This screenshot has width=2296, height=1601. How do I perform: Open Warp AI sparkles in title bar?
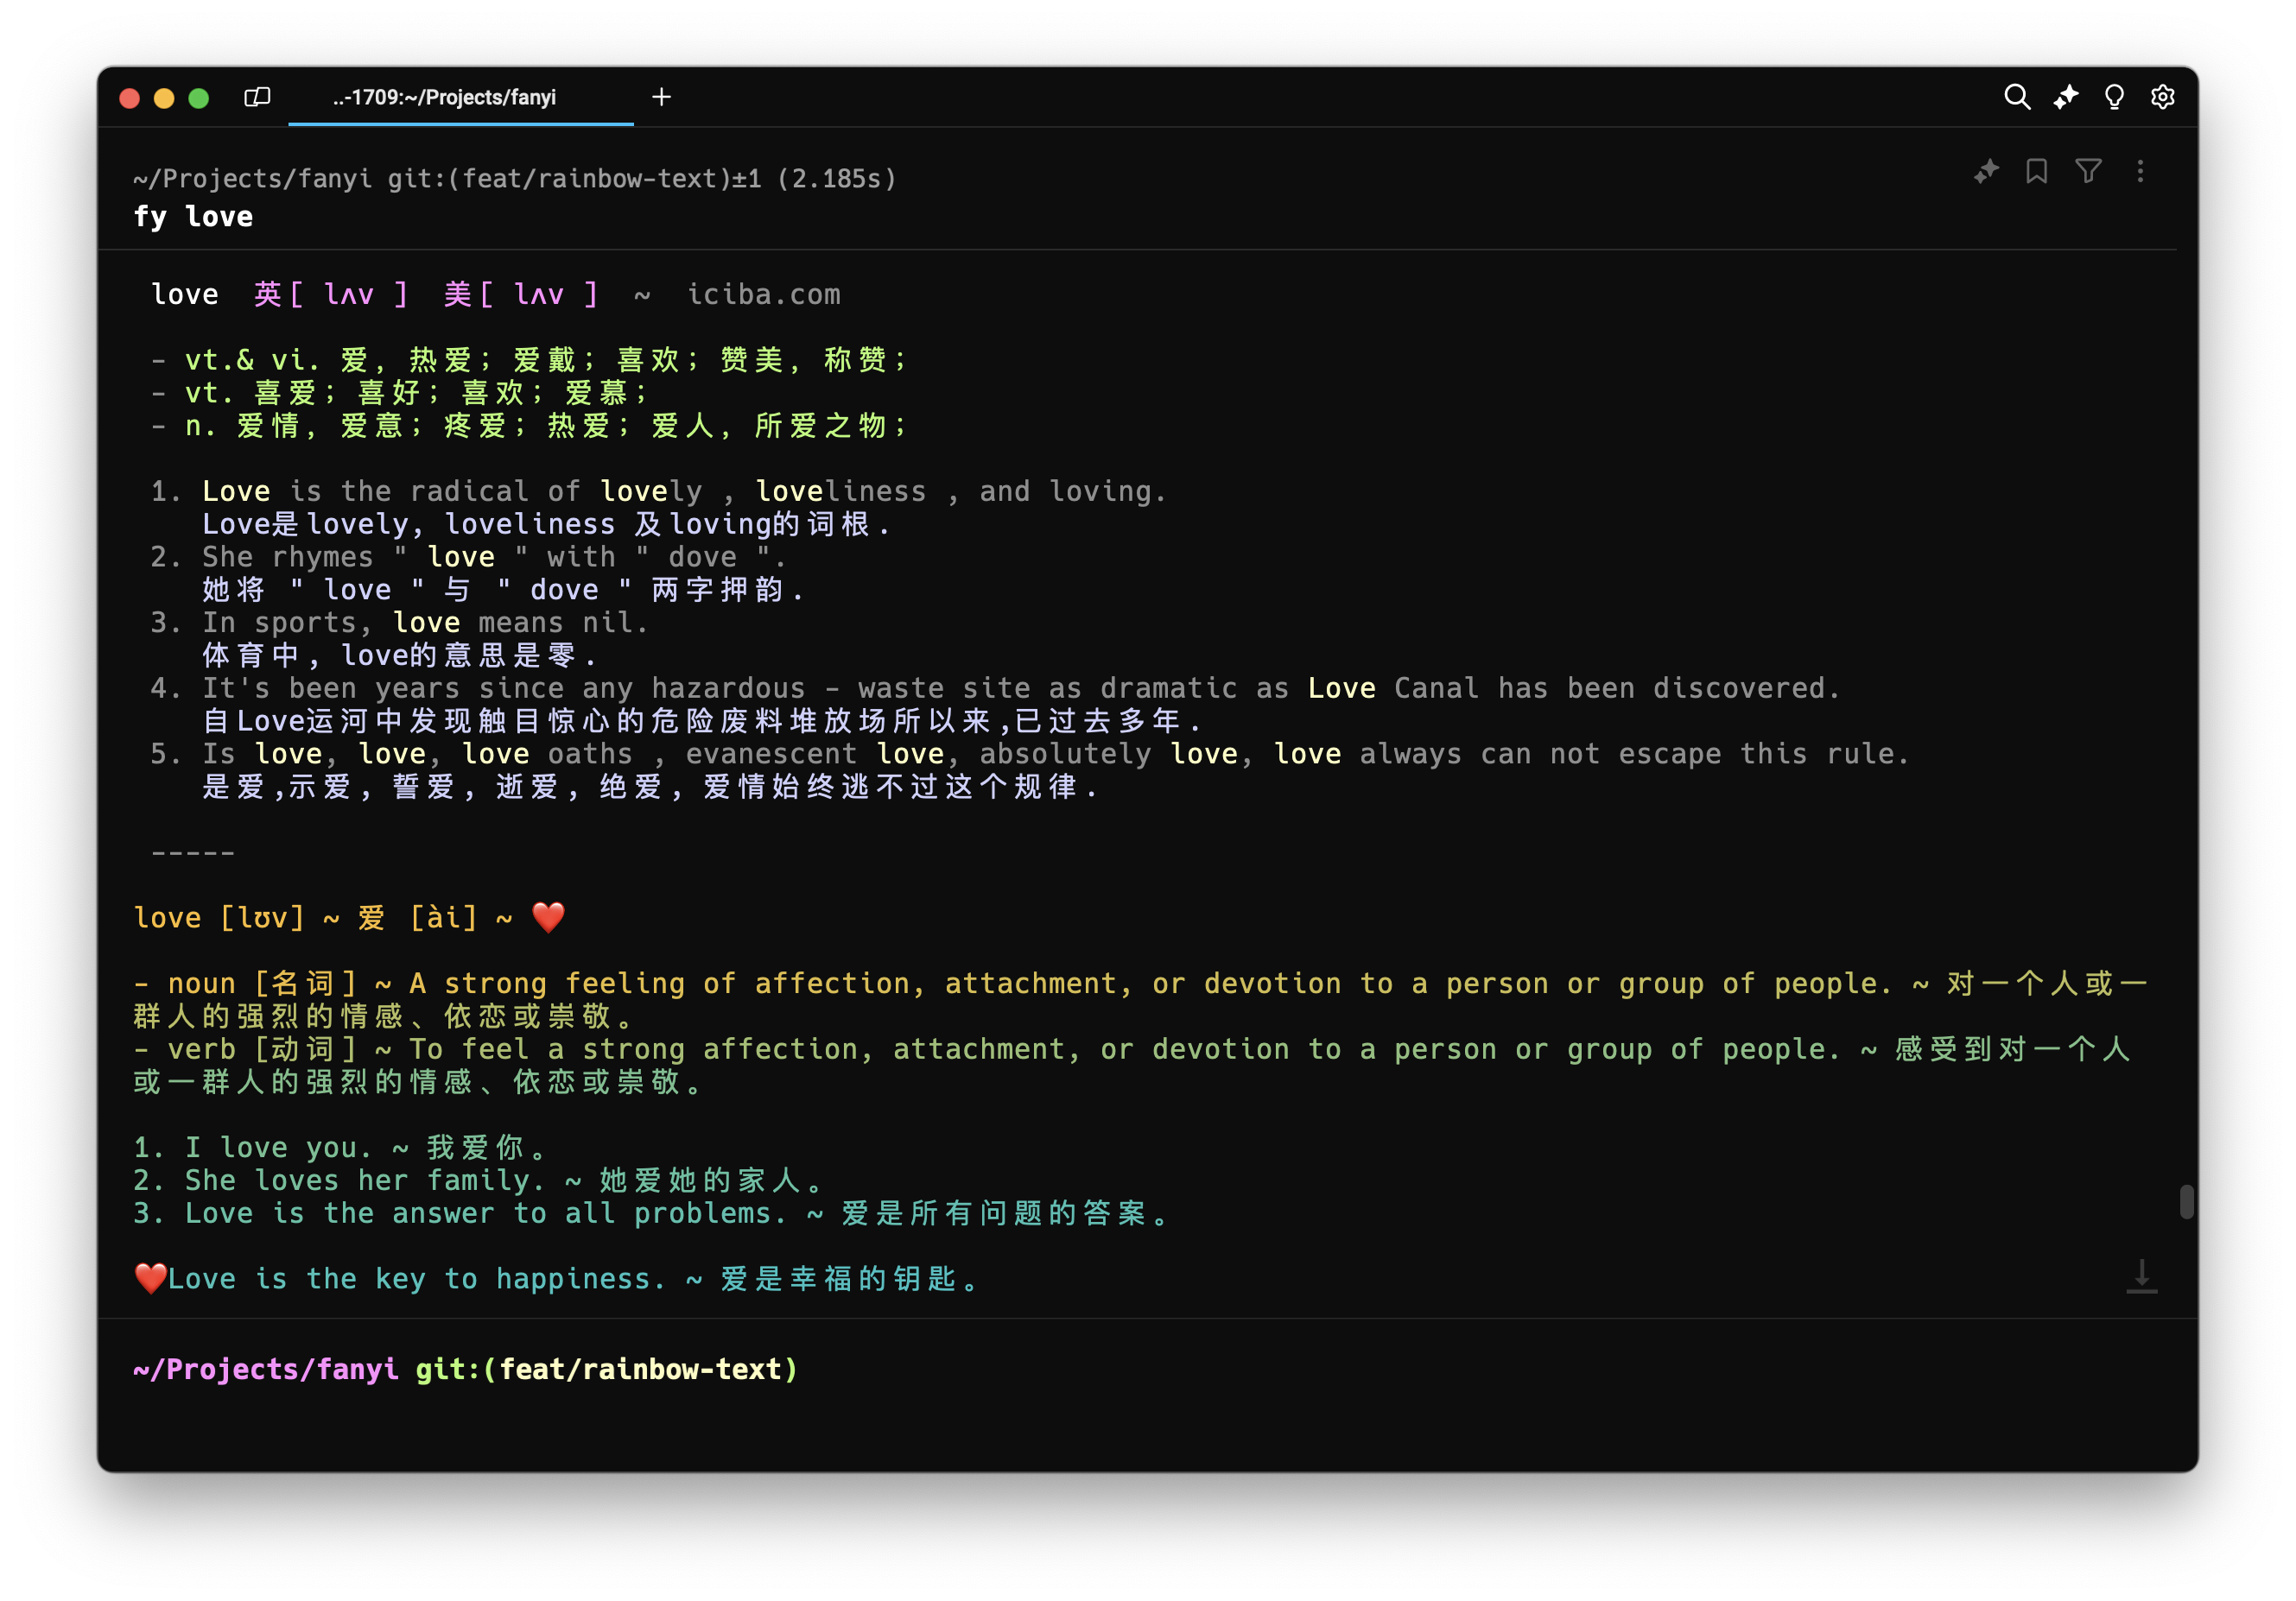point(2065,97)
